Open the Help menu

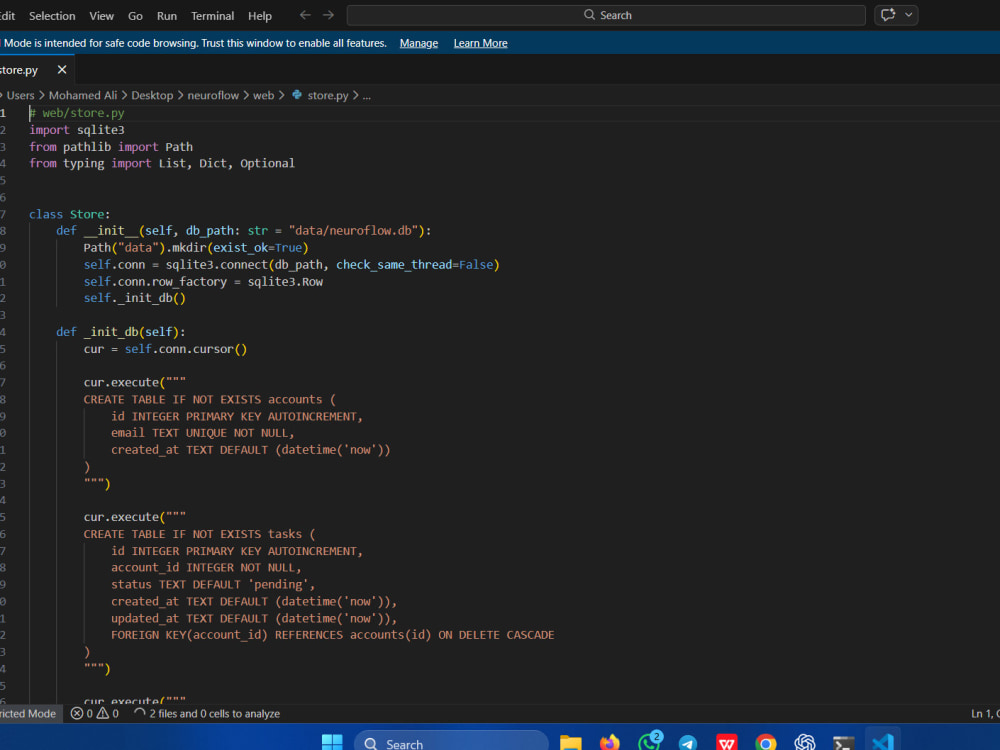pos(260,16)
